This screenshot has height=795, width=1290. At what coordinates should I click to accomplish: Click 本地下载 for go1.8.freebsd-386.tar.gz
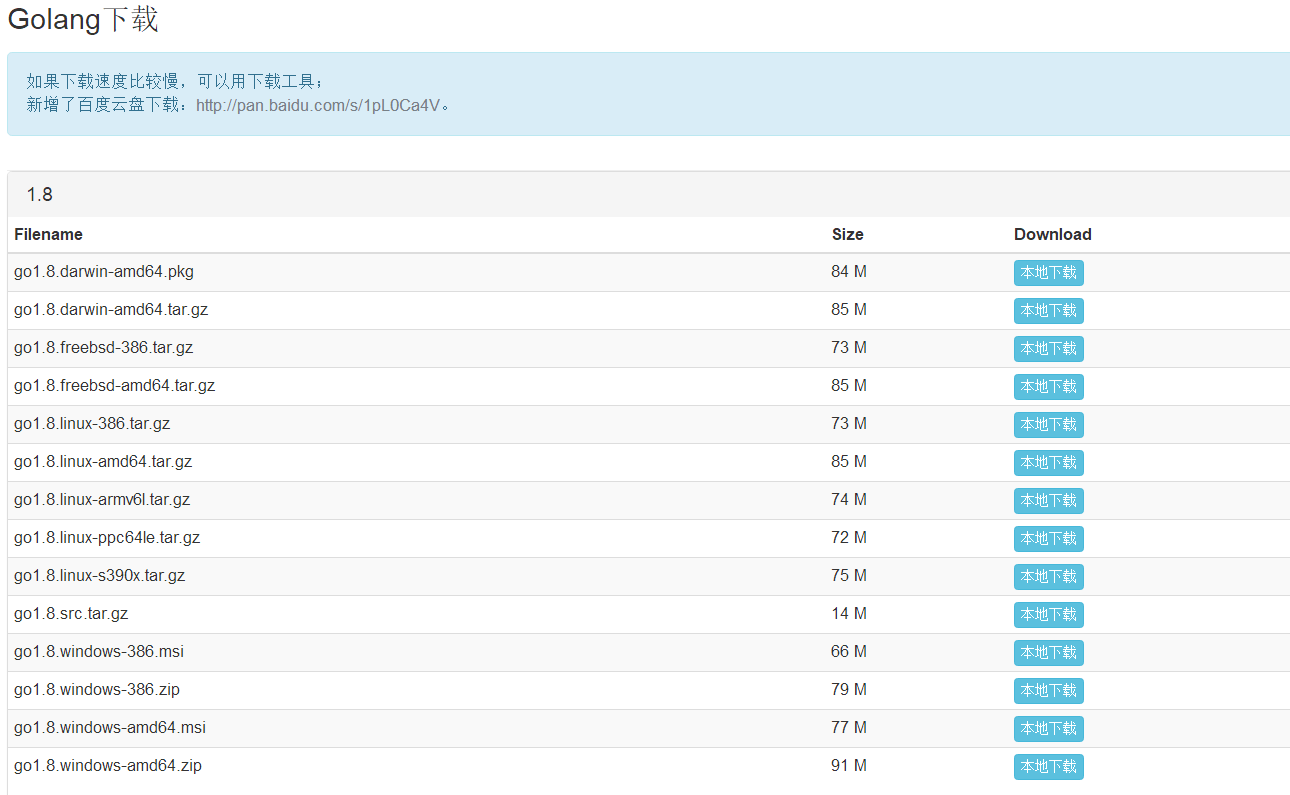pos(1048,349)
